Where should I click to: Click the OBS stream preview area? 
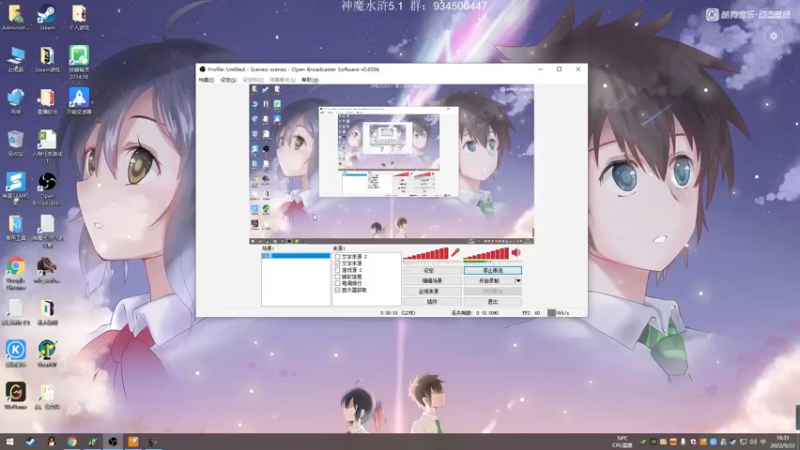pyautogui.click(x=391, y=164)
